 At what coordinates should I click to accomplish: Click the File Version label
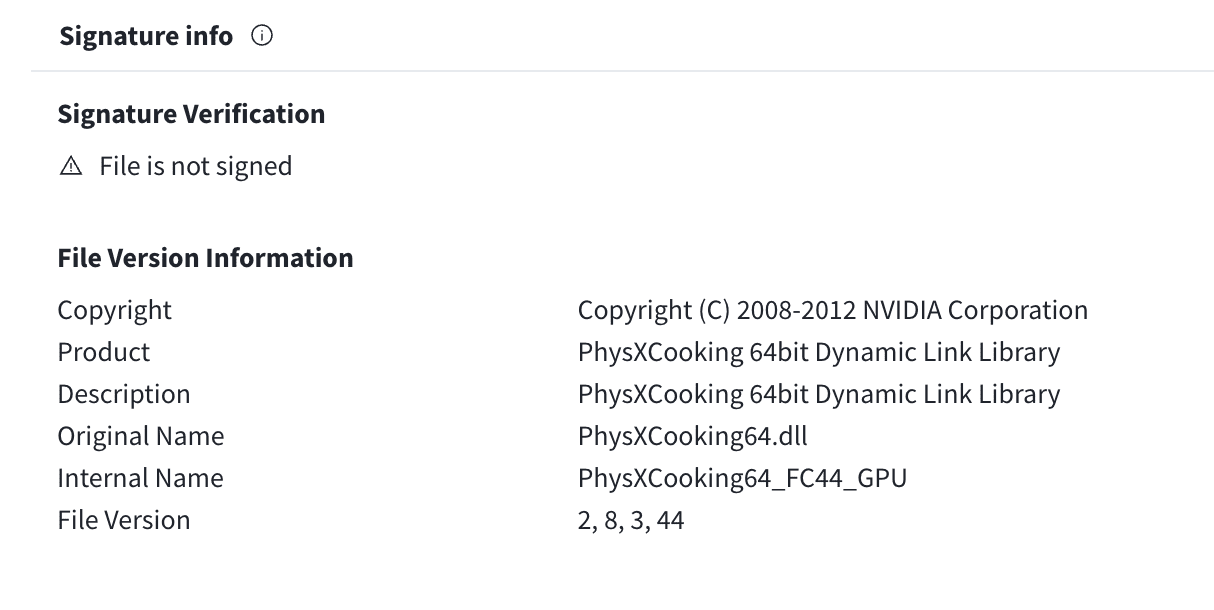pyautogui.click(x=124, y=520)
